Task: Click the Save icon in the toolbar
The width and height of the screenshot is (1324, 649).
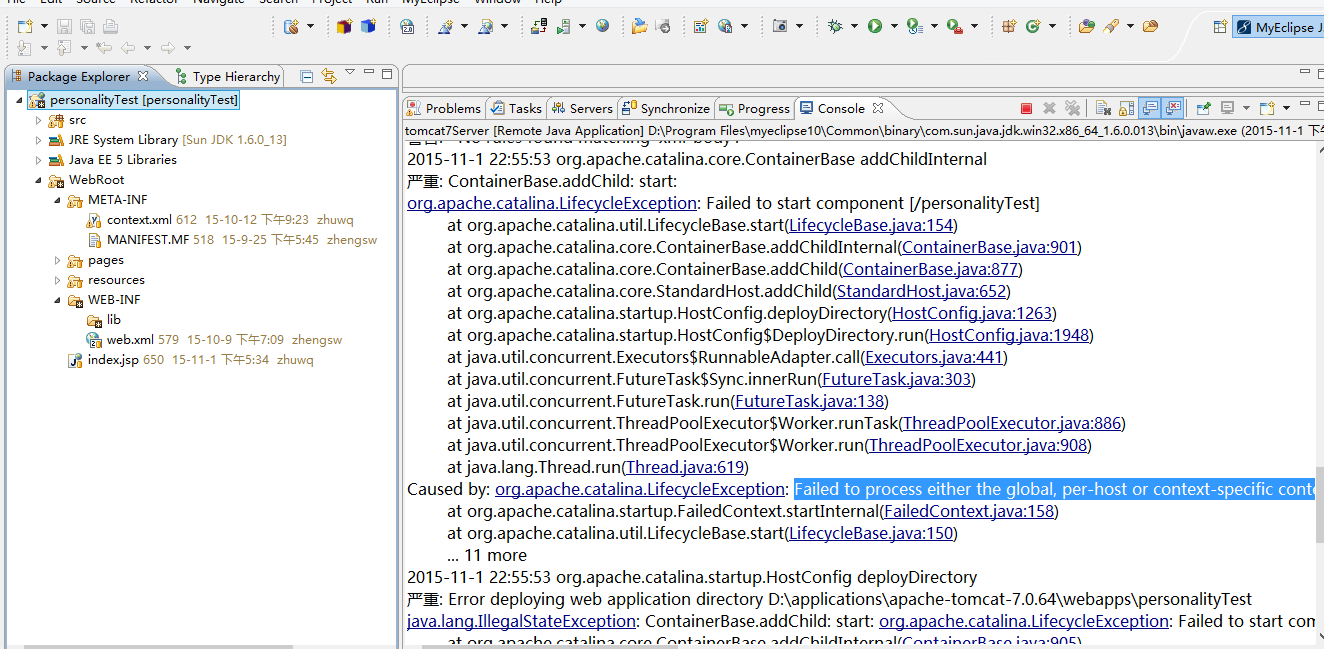Action: [x=64, y=27]
